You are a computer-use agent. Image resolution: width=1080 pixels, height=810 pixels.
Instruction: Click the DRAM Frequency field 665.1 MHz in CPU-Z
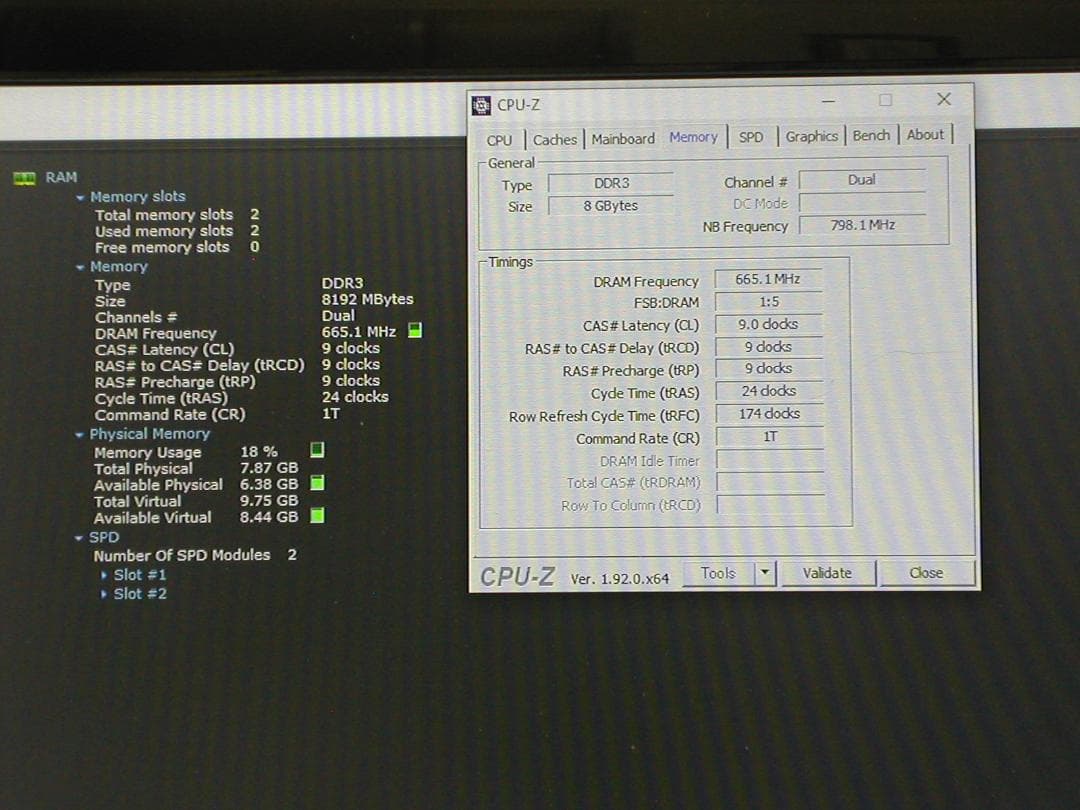coord(769,279)
